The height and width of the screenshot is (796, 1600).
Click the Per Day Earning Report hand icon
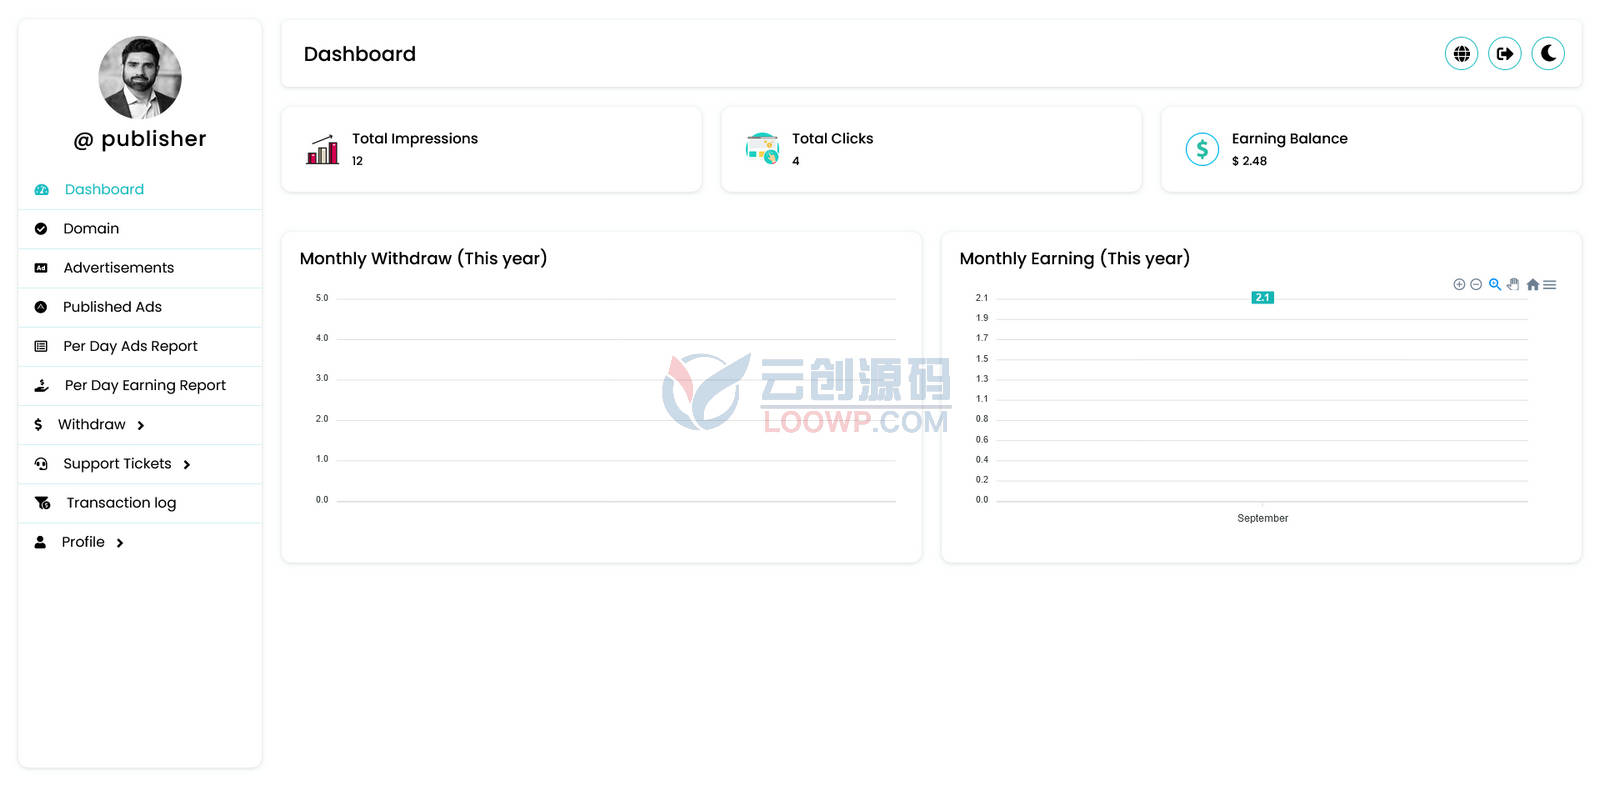(x=41, y=385)
